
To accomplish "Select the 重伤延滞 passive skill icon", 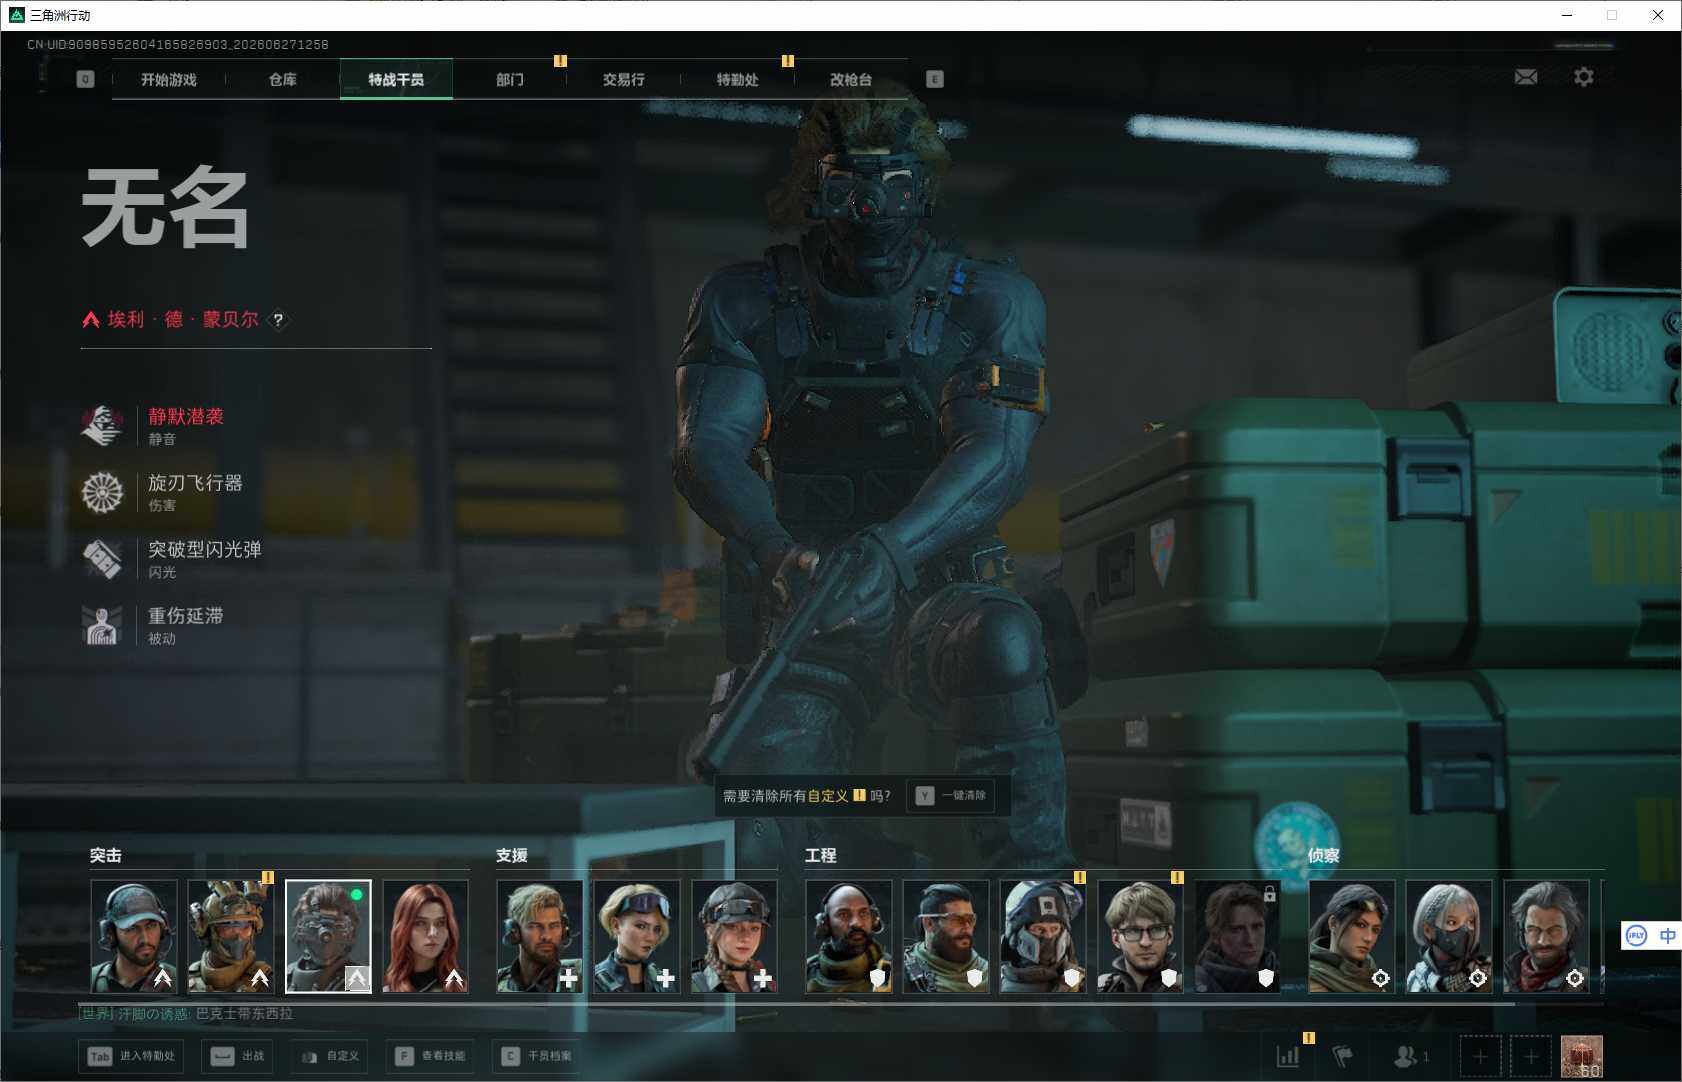I will 102,625.
